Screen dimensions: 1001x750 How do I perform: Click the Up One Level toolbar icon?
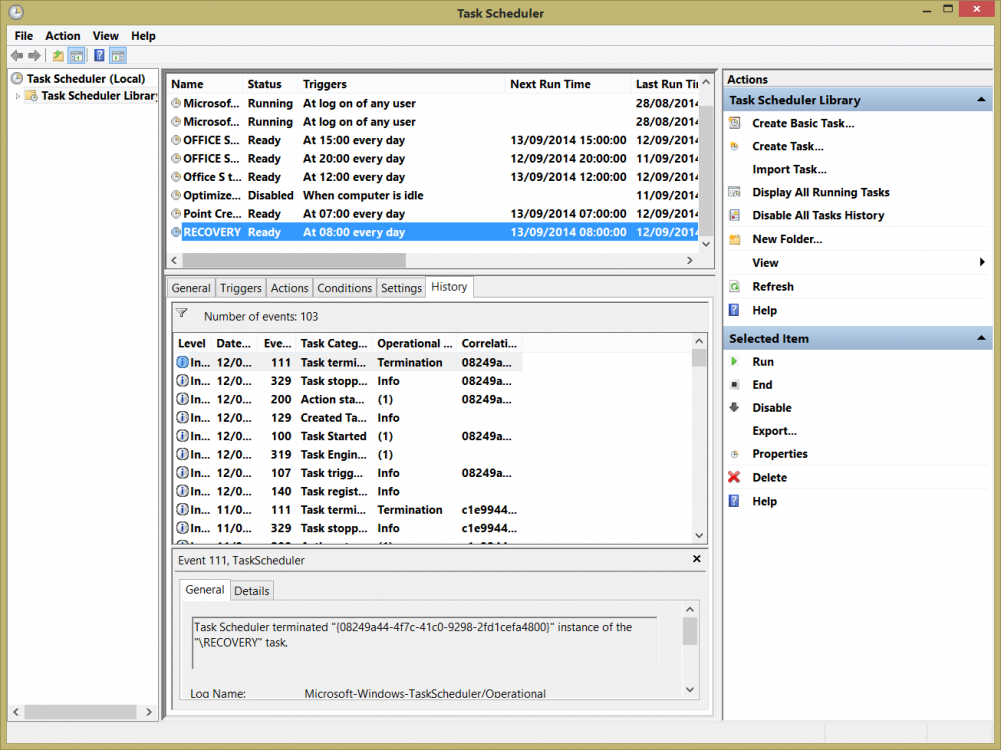(58, 56)
